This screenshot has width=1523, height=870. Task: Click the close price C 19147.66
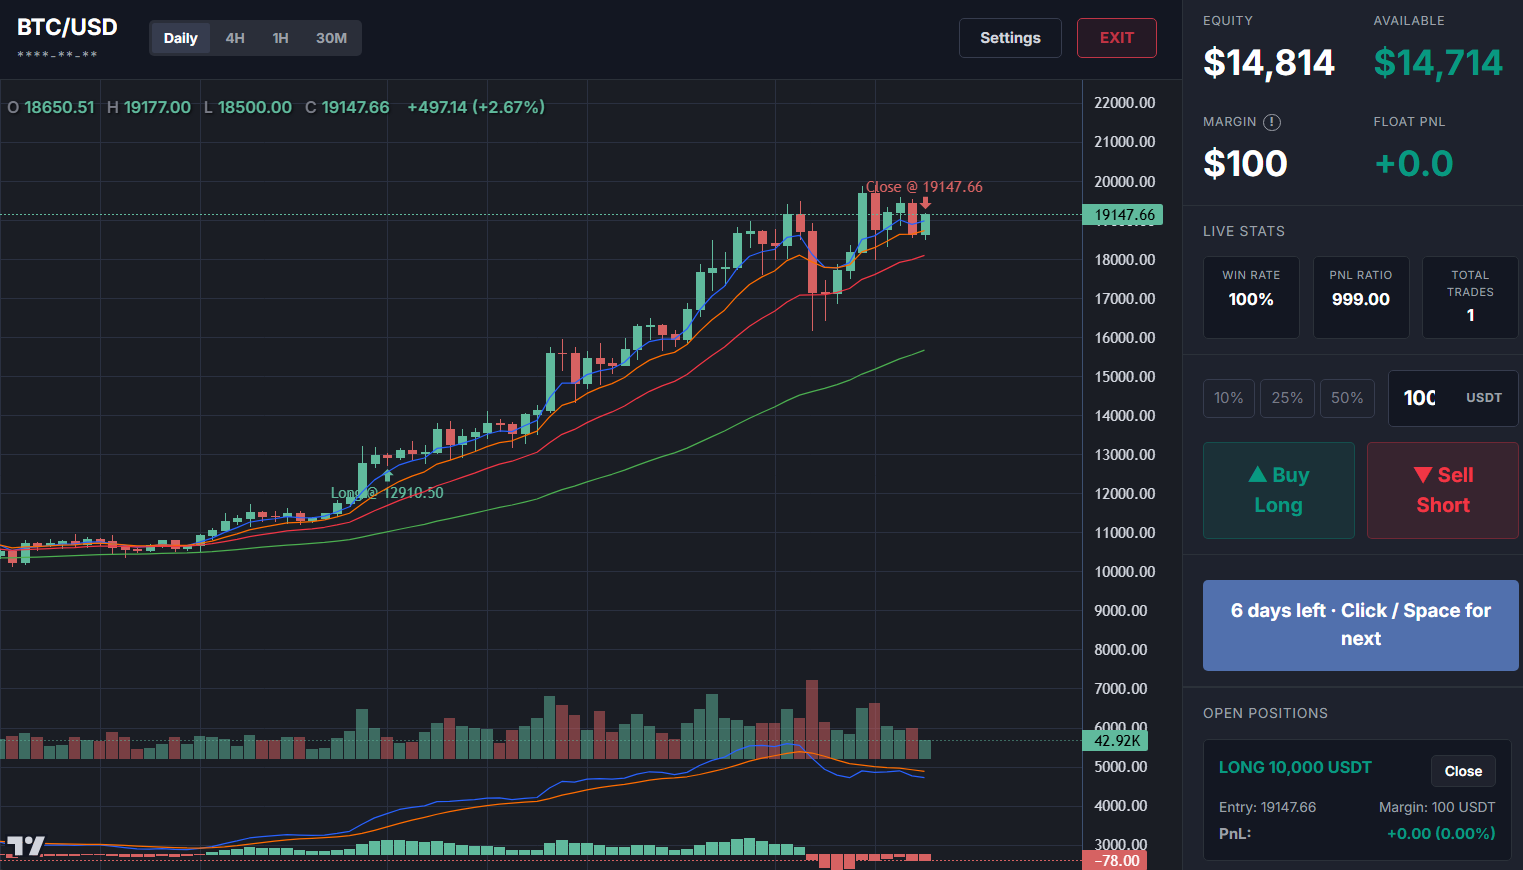coord(347,107)
